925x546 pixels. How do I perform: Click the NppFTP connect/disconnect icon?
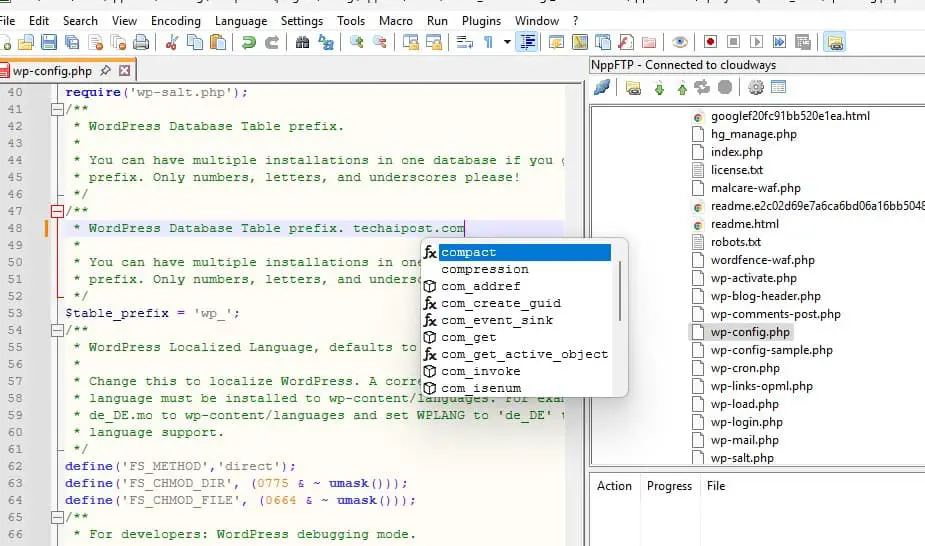click(x=602, y=88)
